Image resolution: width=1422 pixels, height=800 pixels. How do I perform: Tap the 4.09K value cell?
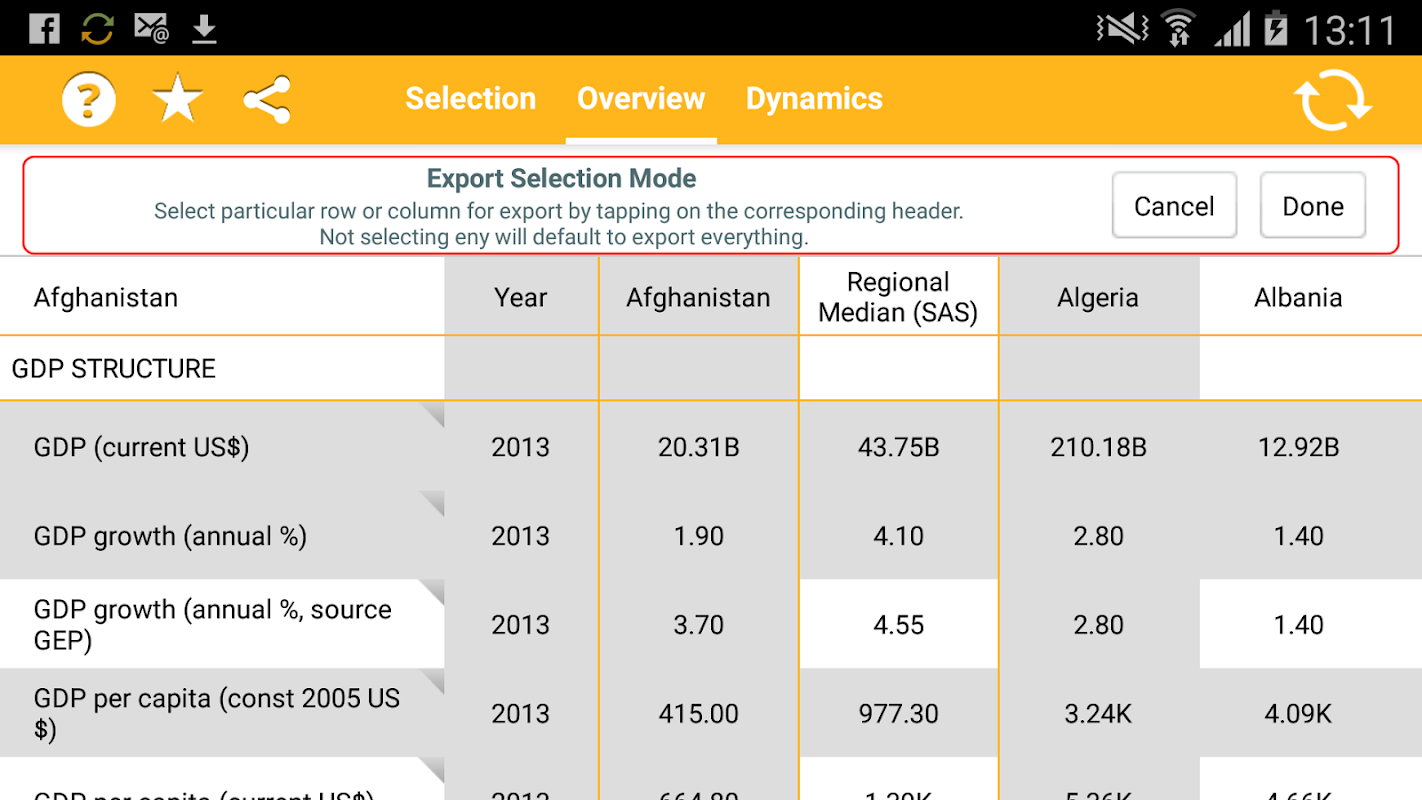click(1298, 714)
